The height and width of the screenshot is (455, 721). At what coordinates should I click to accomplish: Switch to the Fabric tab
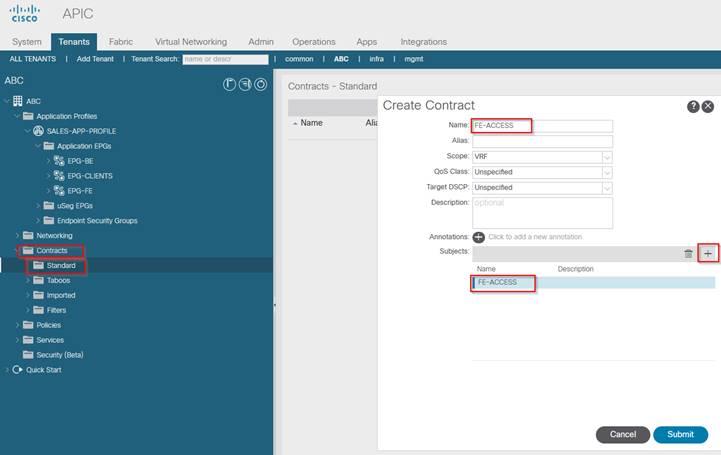point(121,42)
